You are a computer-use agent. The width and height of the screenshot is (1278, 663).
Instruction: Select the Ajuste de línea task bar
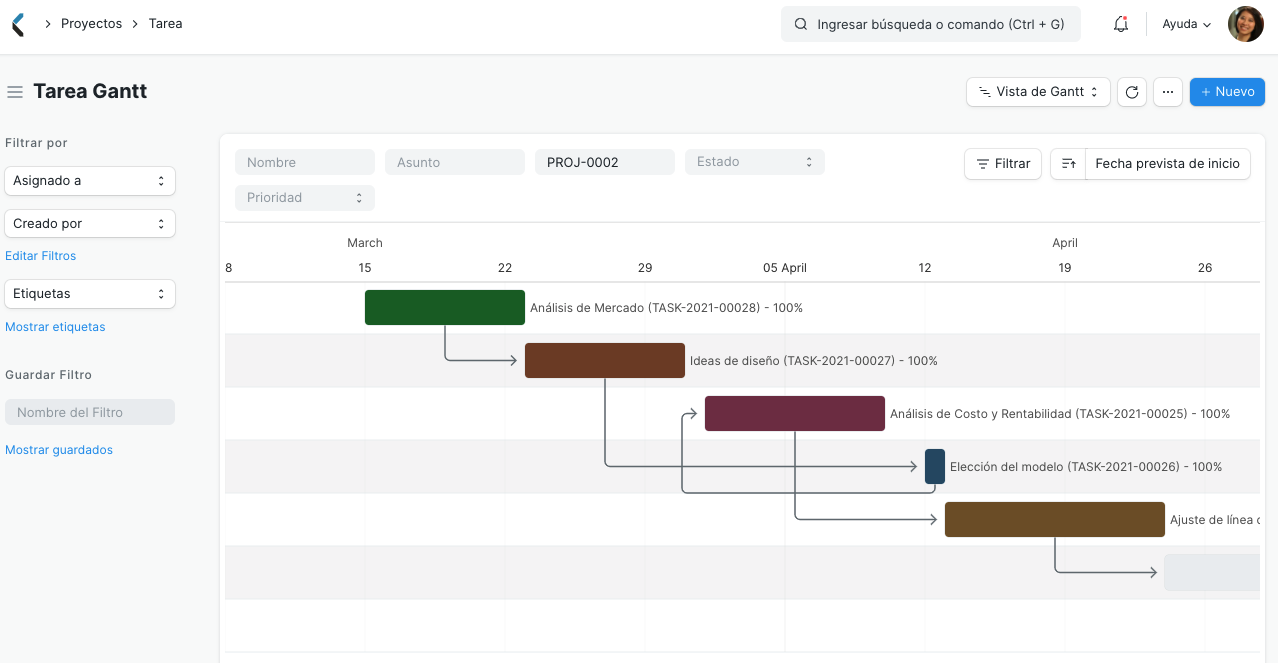[x=1055, y=520]
